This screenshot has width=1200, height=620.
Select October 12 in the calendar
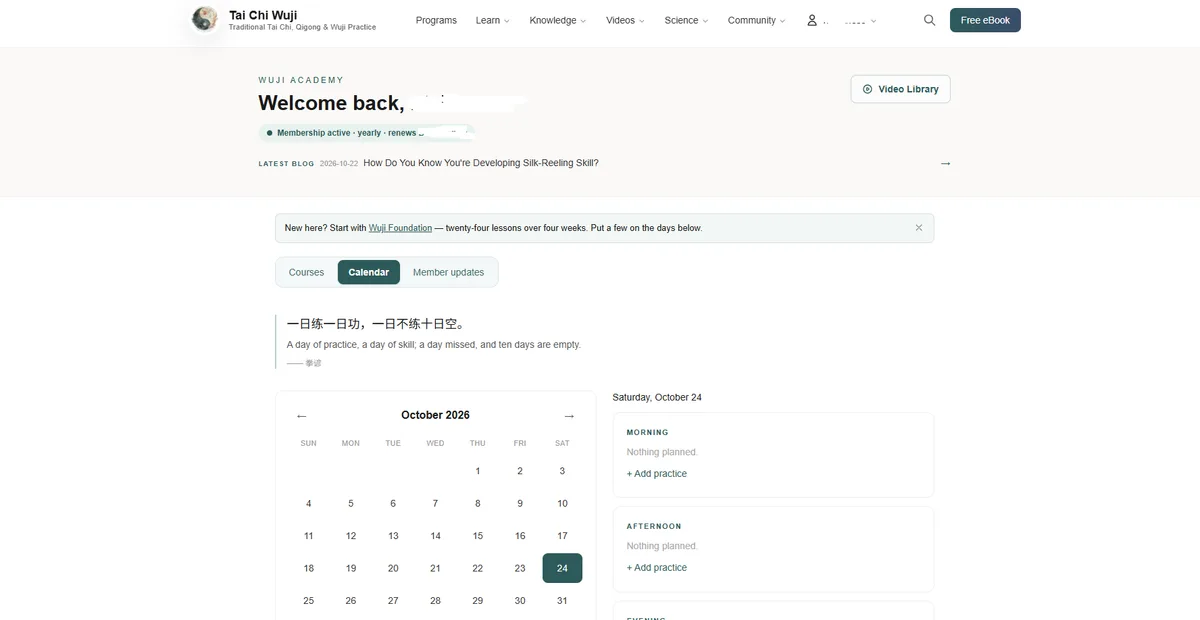[351, 536]
